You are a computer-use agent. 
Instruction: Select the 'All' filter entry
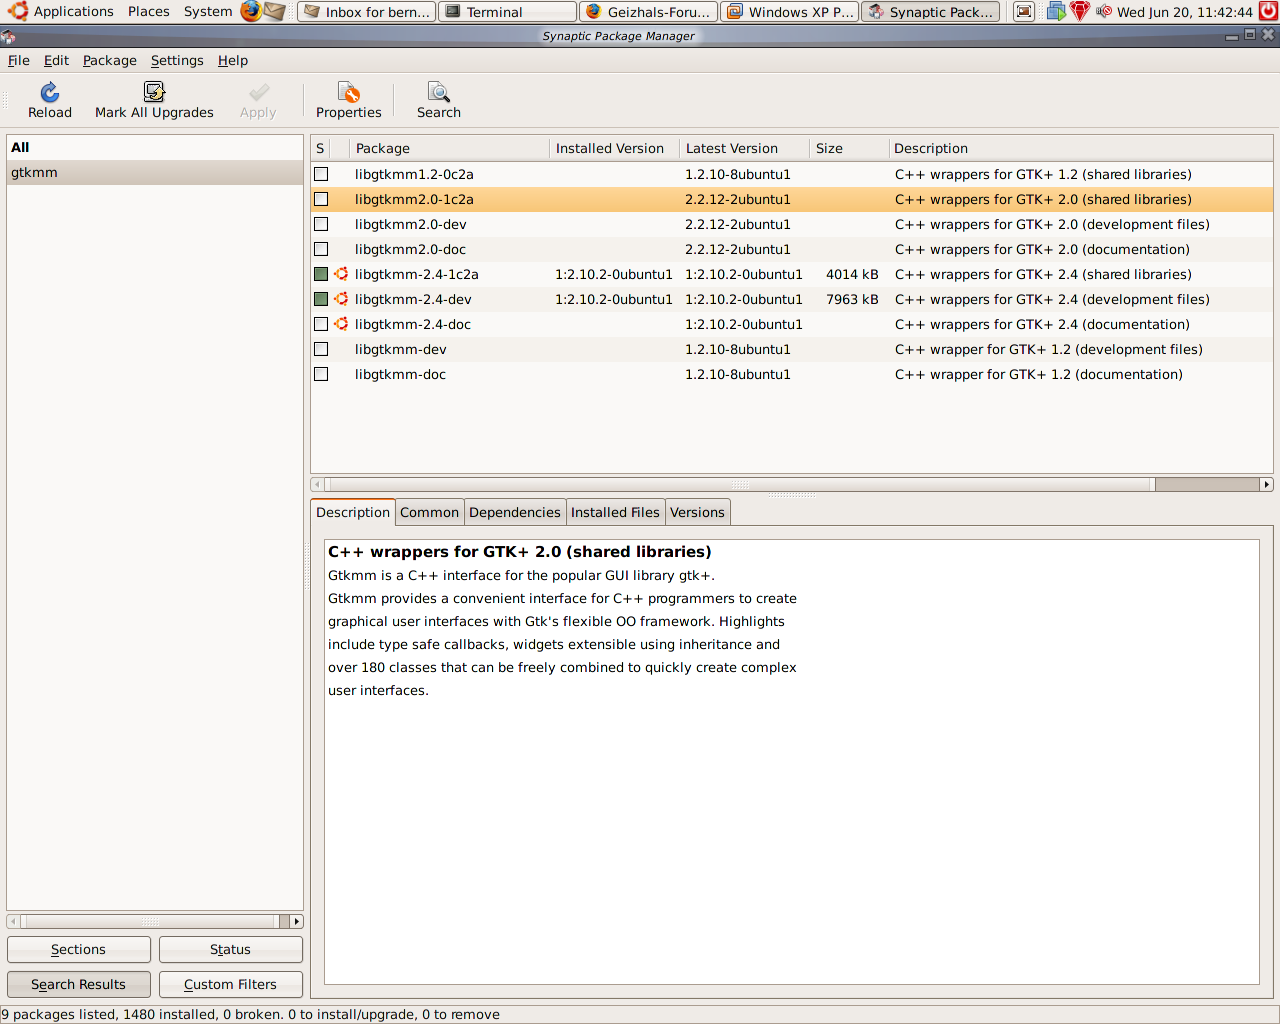point(155,147)
